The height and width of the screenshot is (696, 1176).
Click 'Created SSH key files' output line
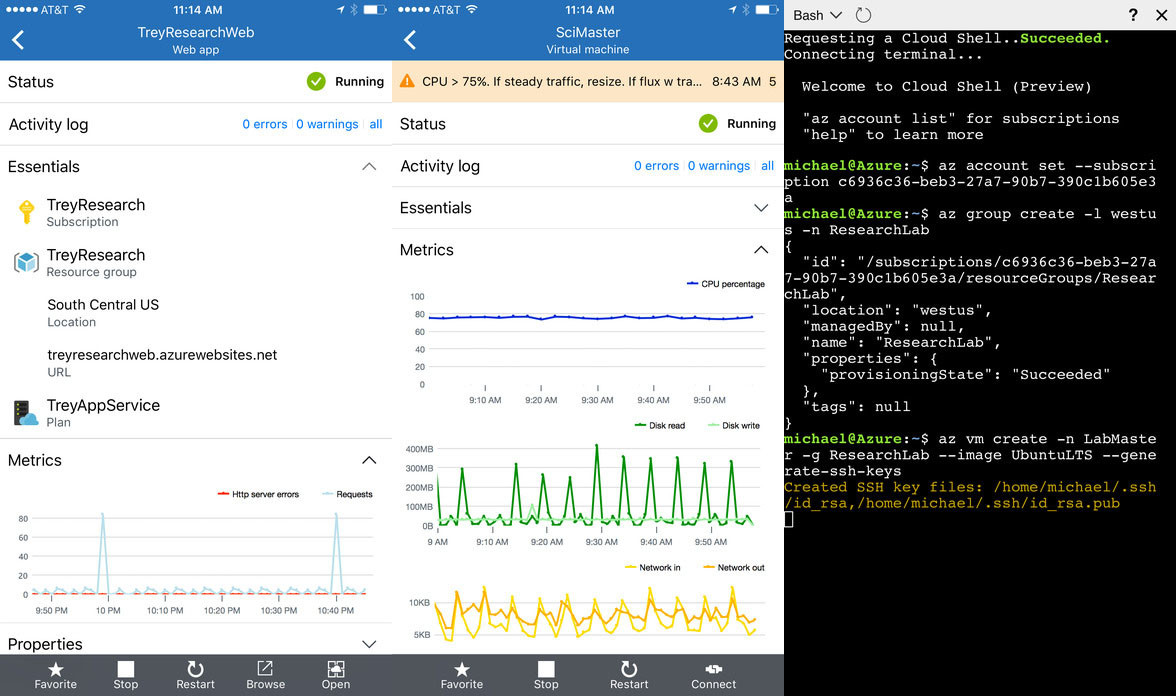click(970, 495)
